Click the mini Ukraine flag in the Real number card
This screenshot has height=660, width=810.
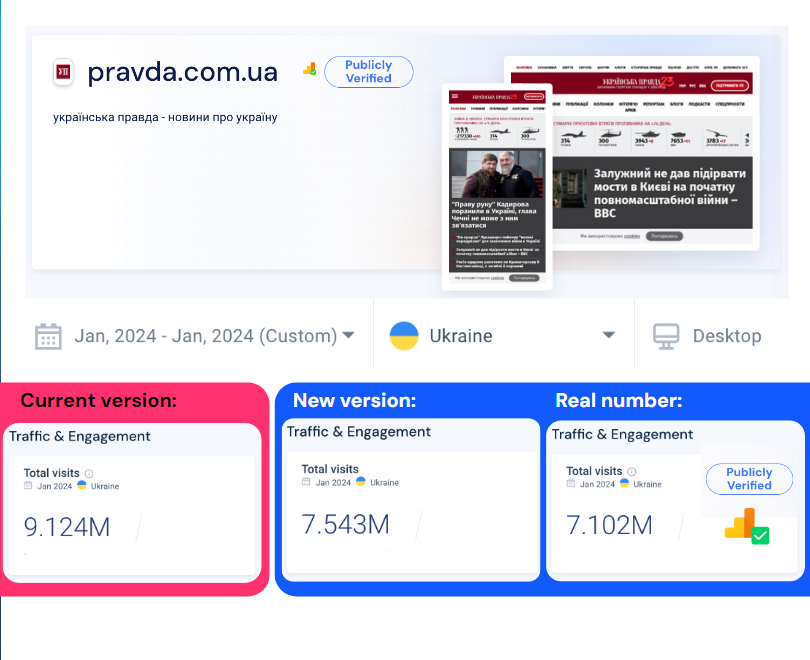[623, 482]
